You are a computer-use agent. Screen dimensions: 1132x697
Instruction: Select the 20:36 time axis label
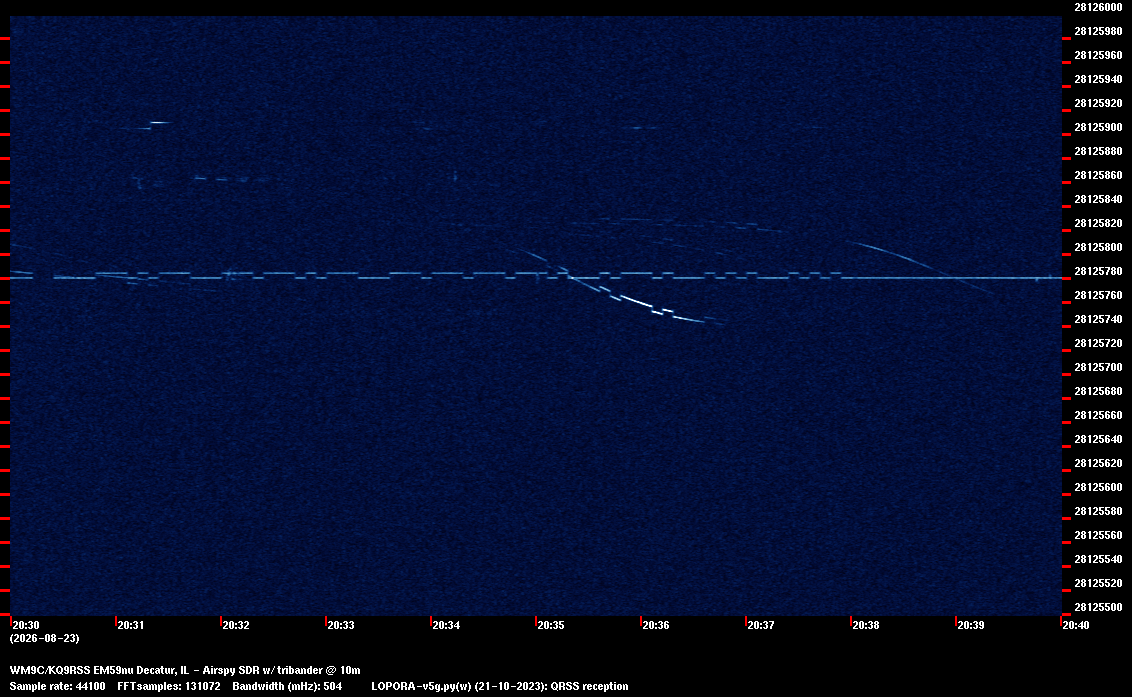point(656,625)
